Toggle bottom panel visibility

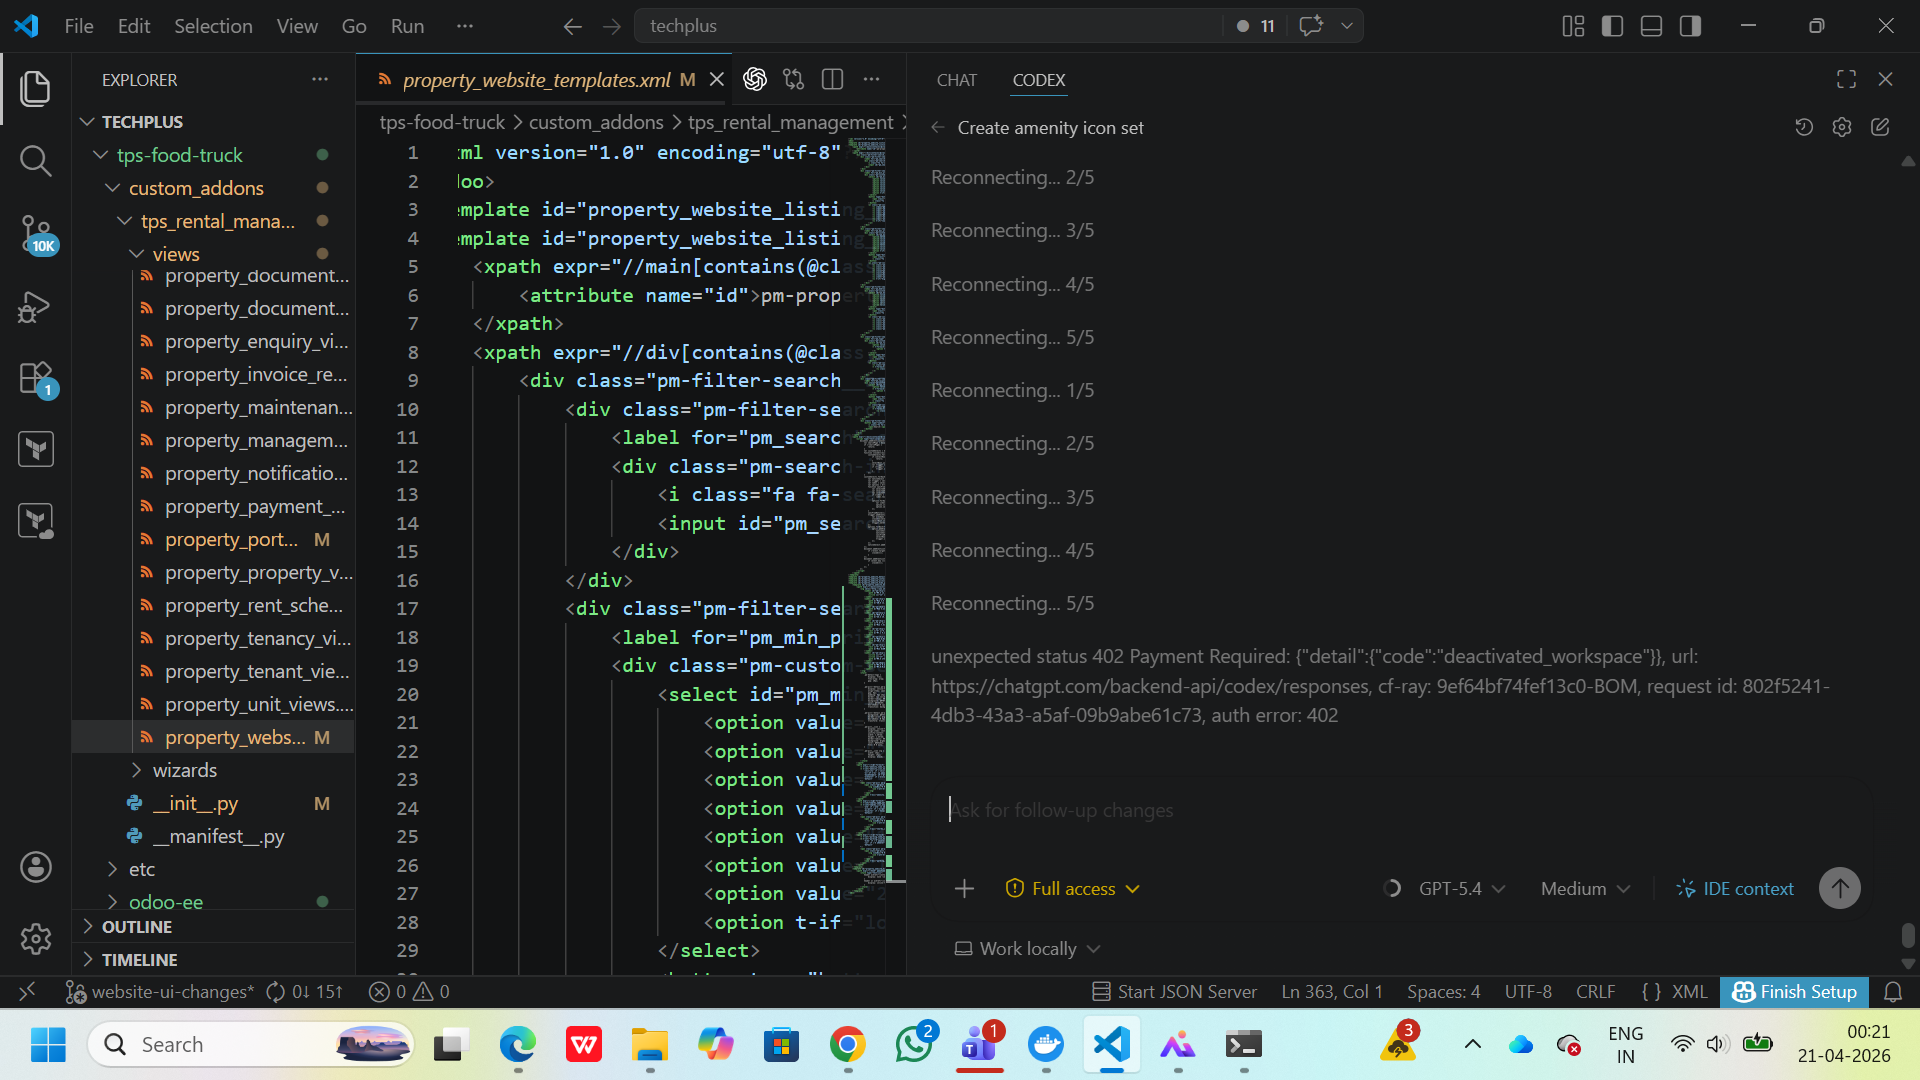click(1651, 26)
